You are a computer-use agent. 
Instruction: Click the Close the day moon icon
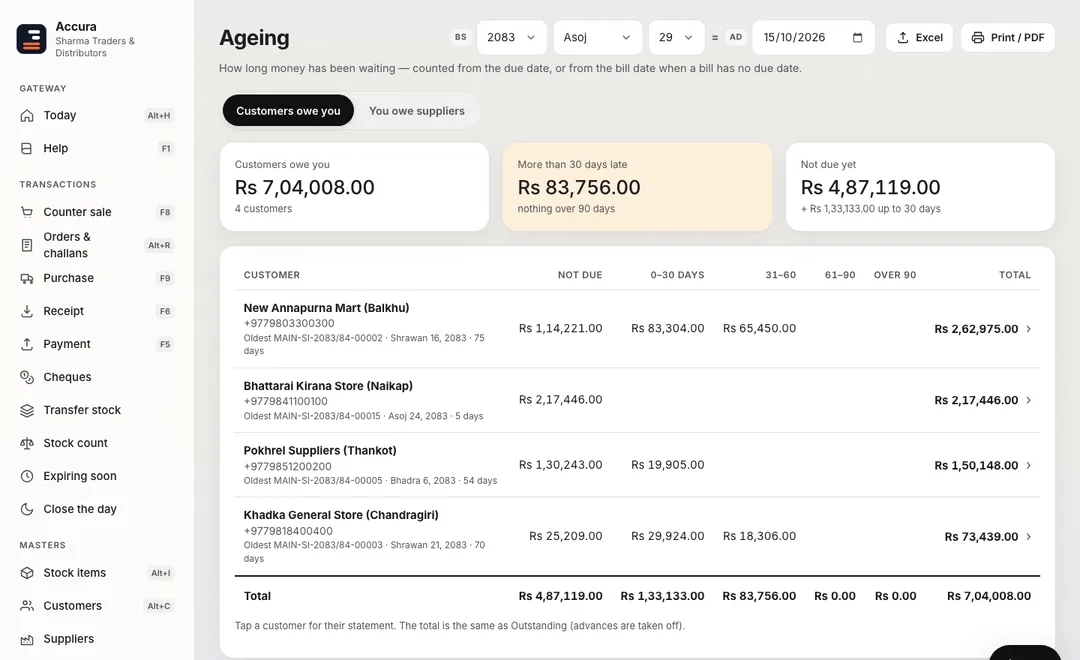pyautogui.click(x=27, y=509)
